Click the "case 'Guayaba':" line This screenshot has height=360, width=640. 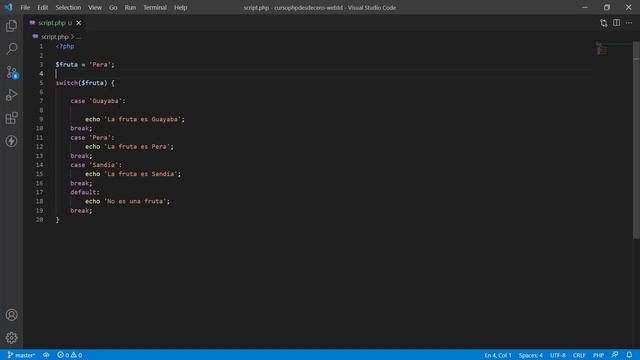coord(98,101)
